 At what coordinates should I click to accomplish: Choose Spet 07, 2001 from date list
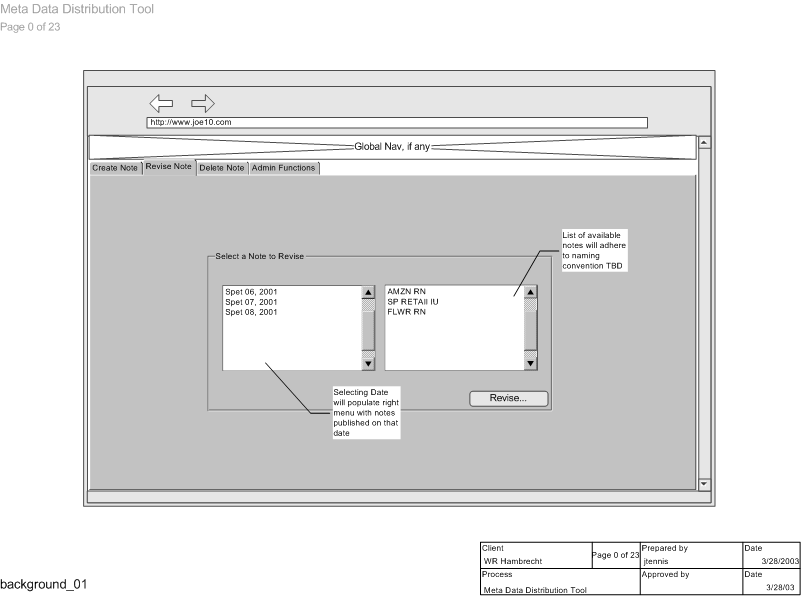(x=251, y=302)
